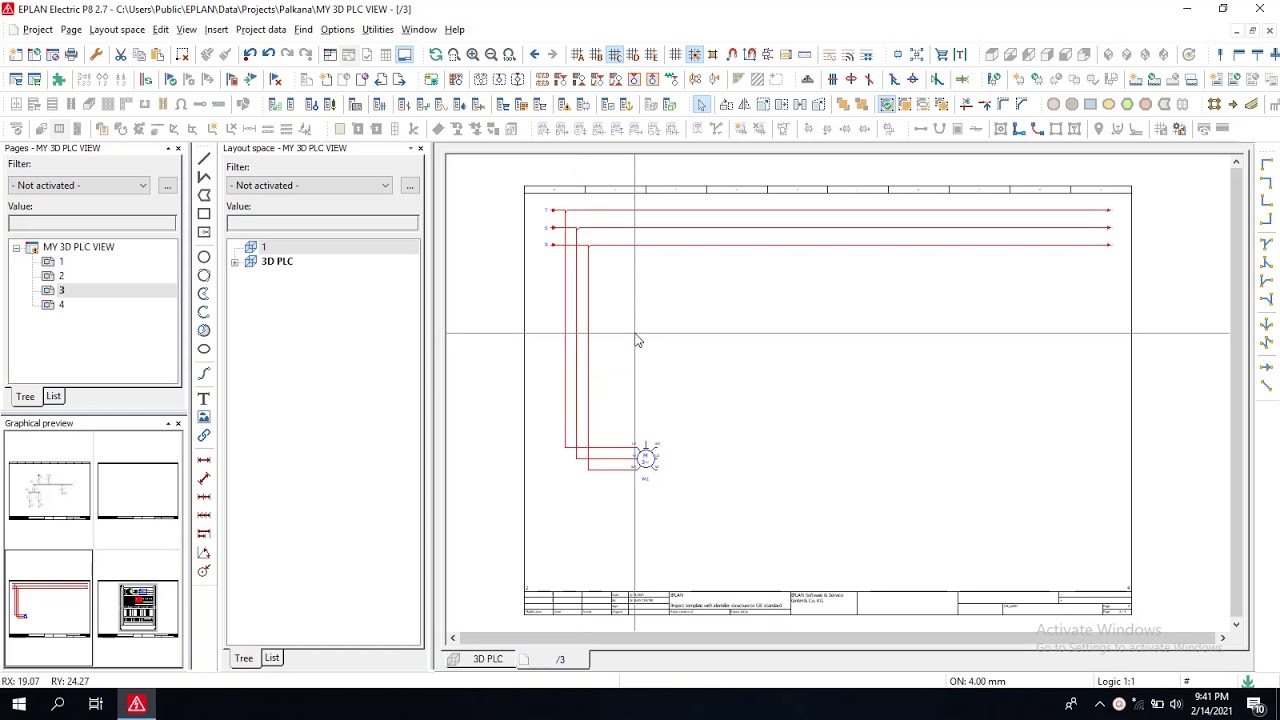
Task: Select the Insert image tool
Action: [204, 416]
